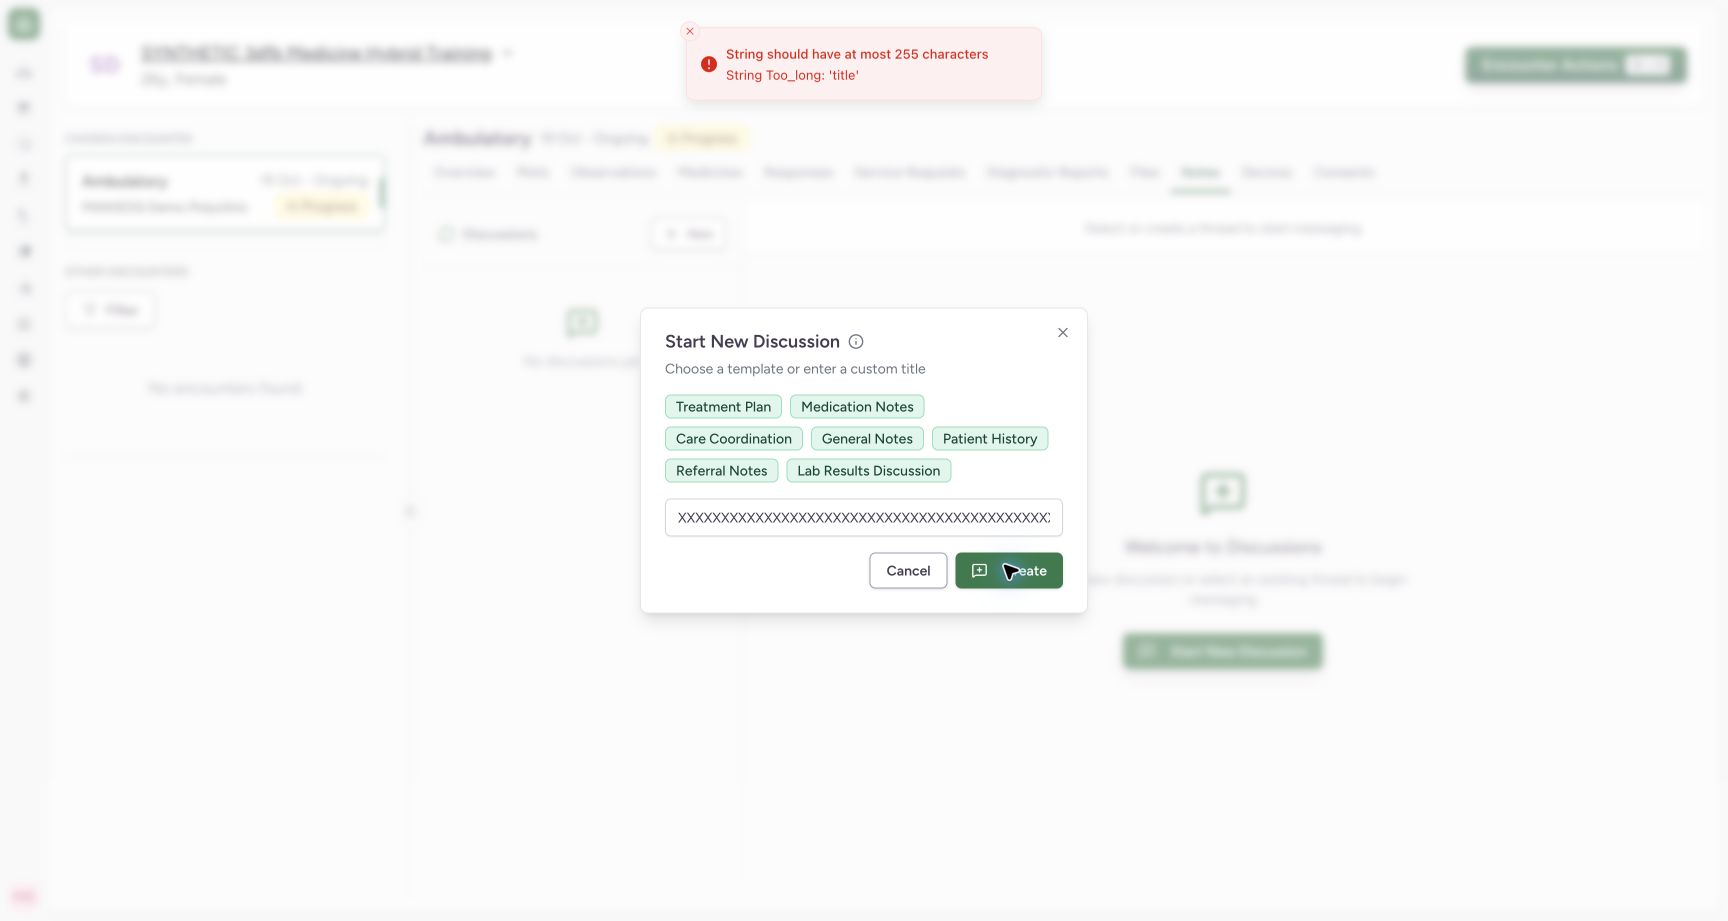Open the app logo at sidebar top
Image resolution: width=1728 pixels, height=921 pixels.
[x=24, y=24]
